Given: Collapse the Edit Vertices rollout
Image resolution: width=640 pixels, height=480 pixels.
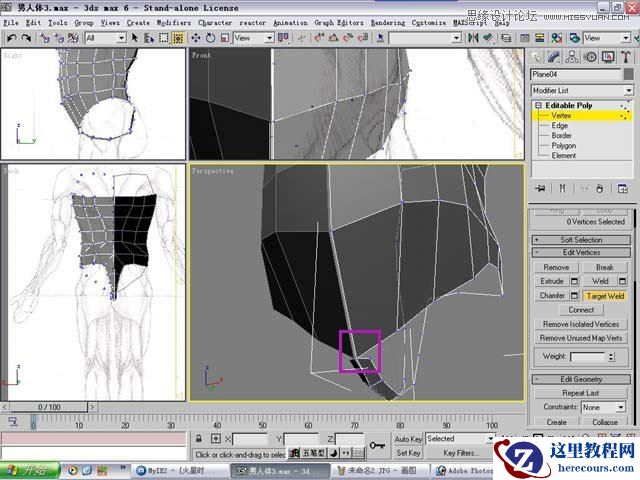Looking at the screenshot, I should click(x=581, y=252).
